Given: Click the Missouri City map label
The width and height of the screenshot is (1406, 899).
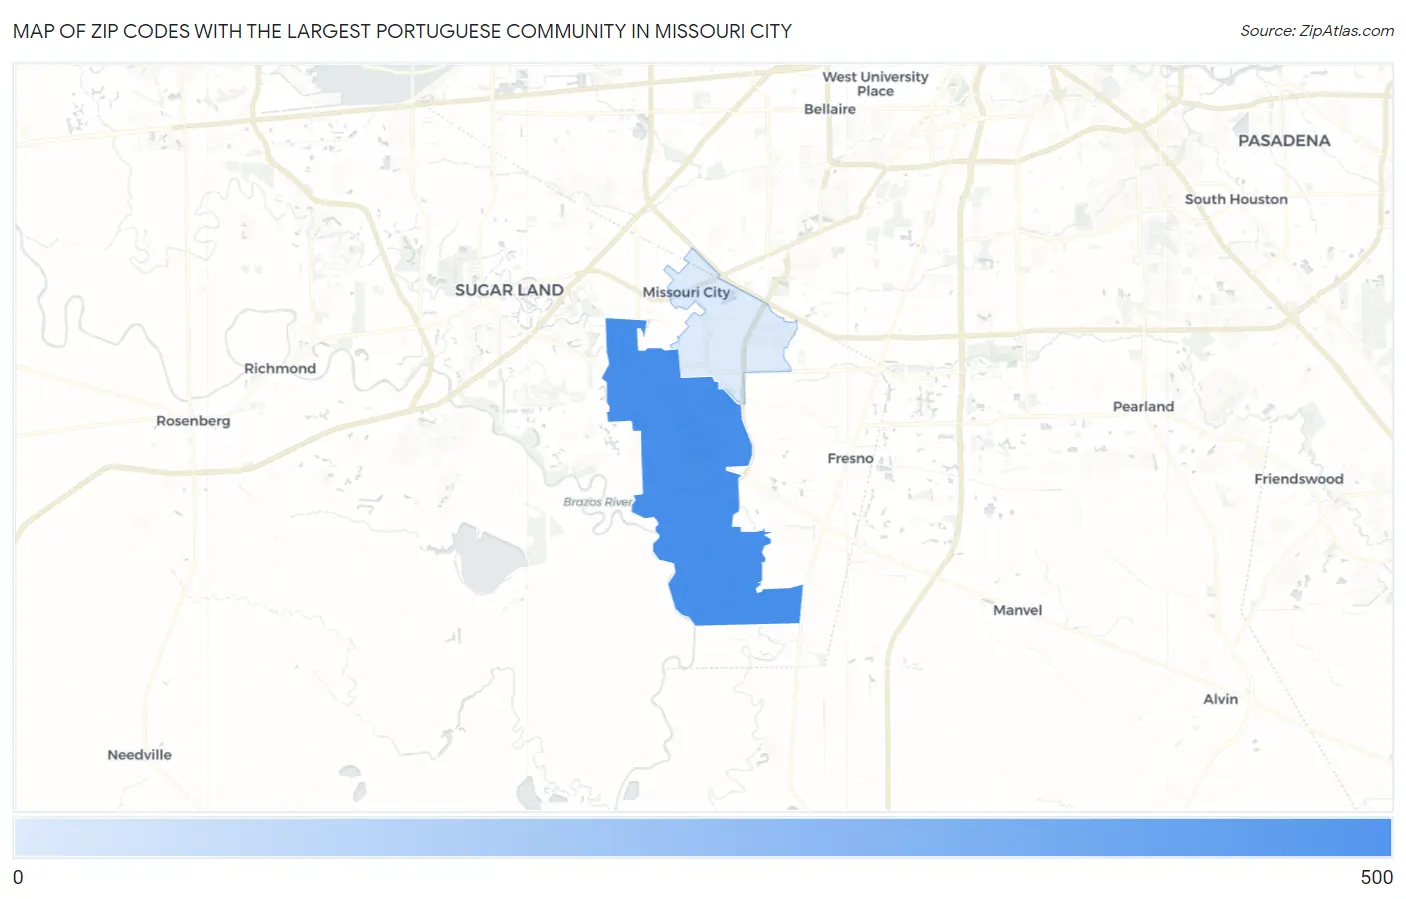Looking at the screenshot, I should coord(686,292).
